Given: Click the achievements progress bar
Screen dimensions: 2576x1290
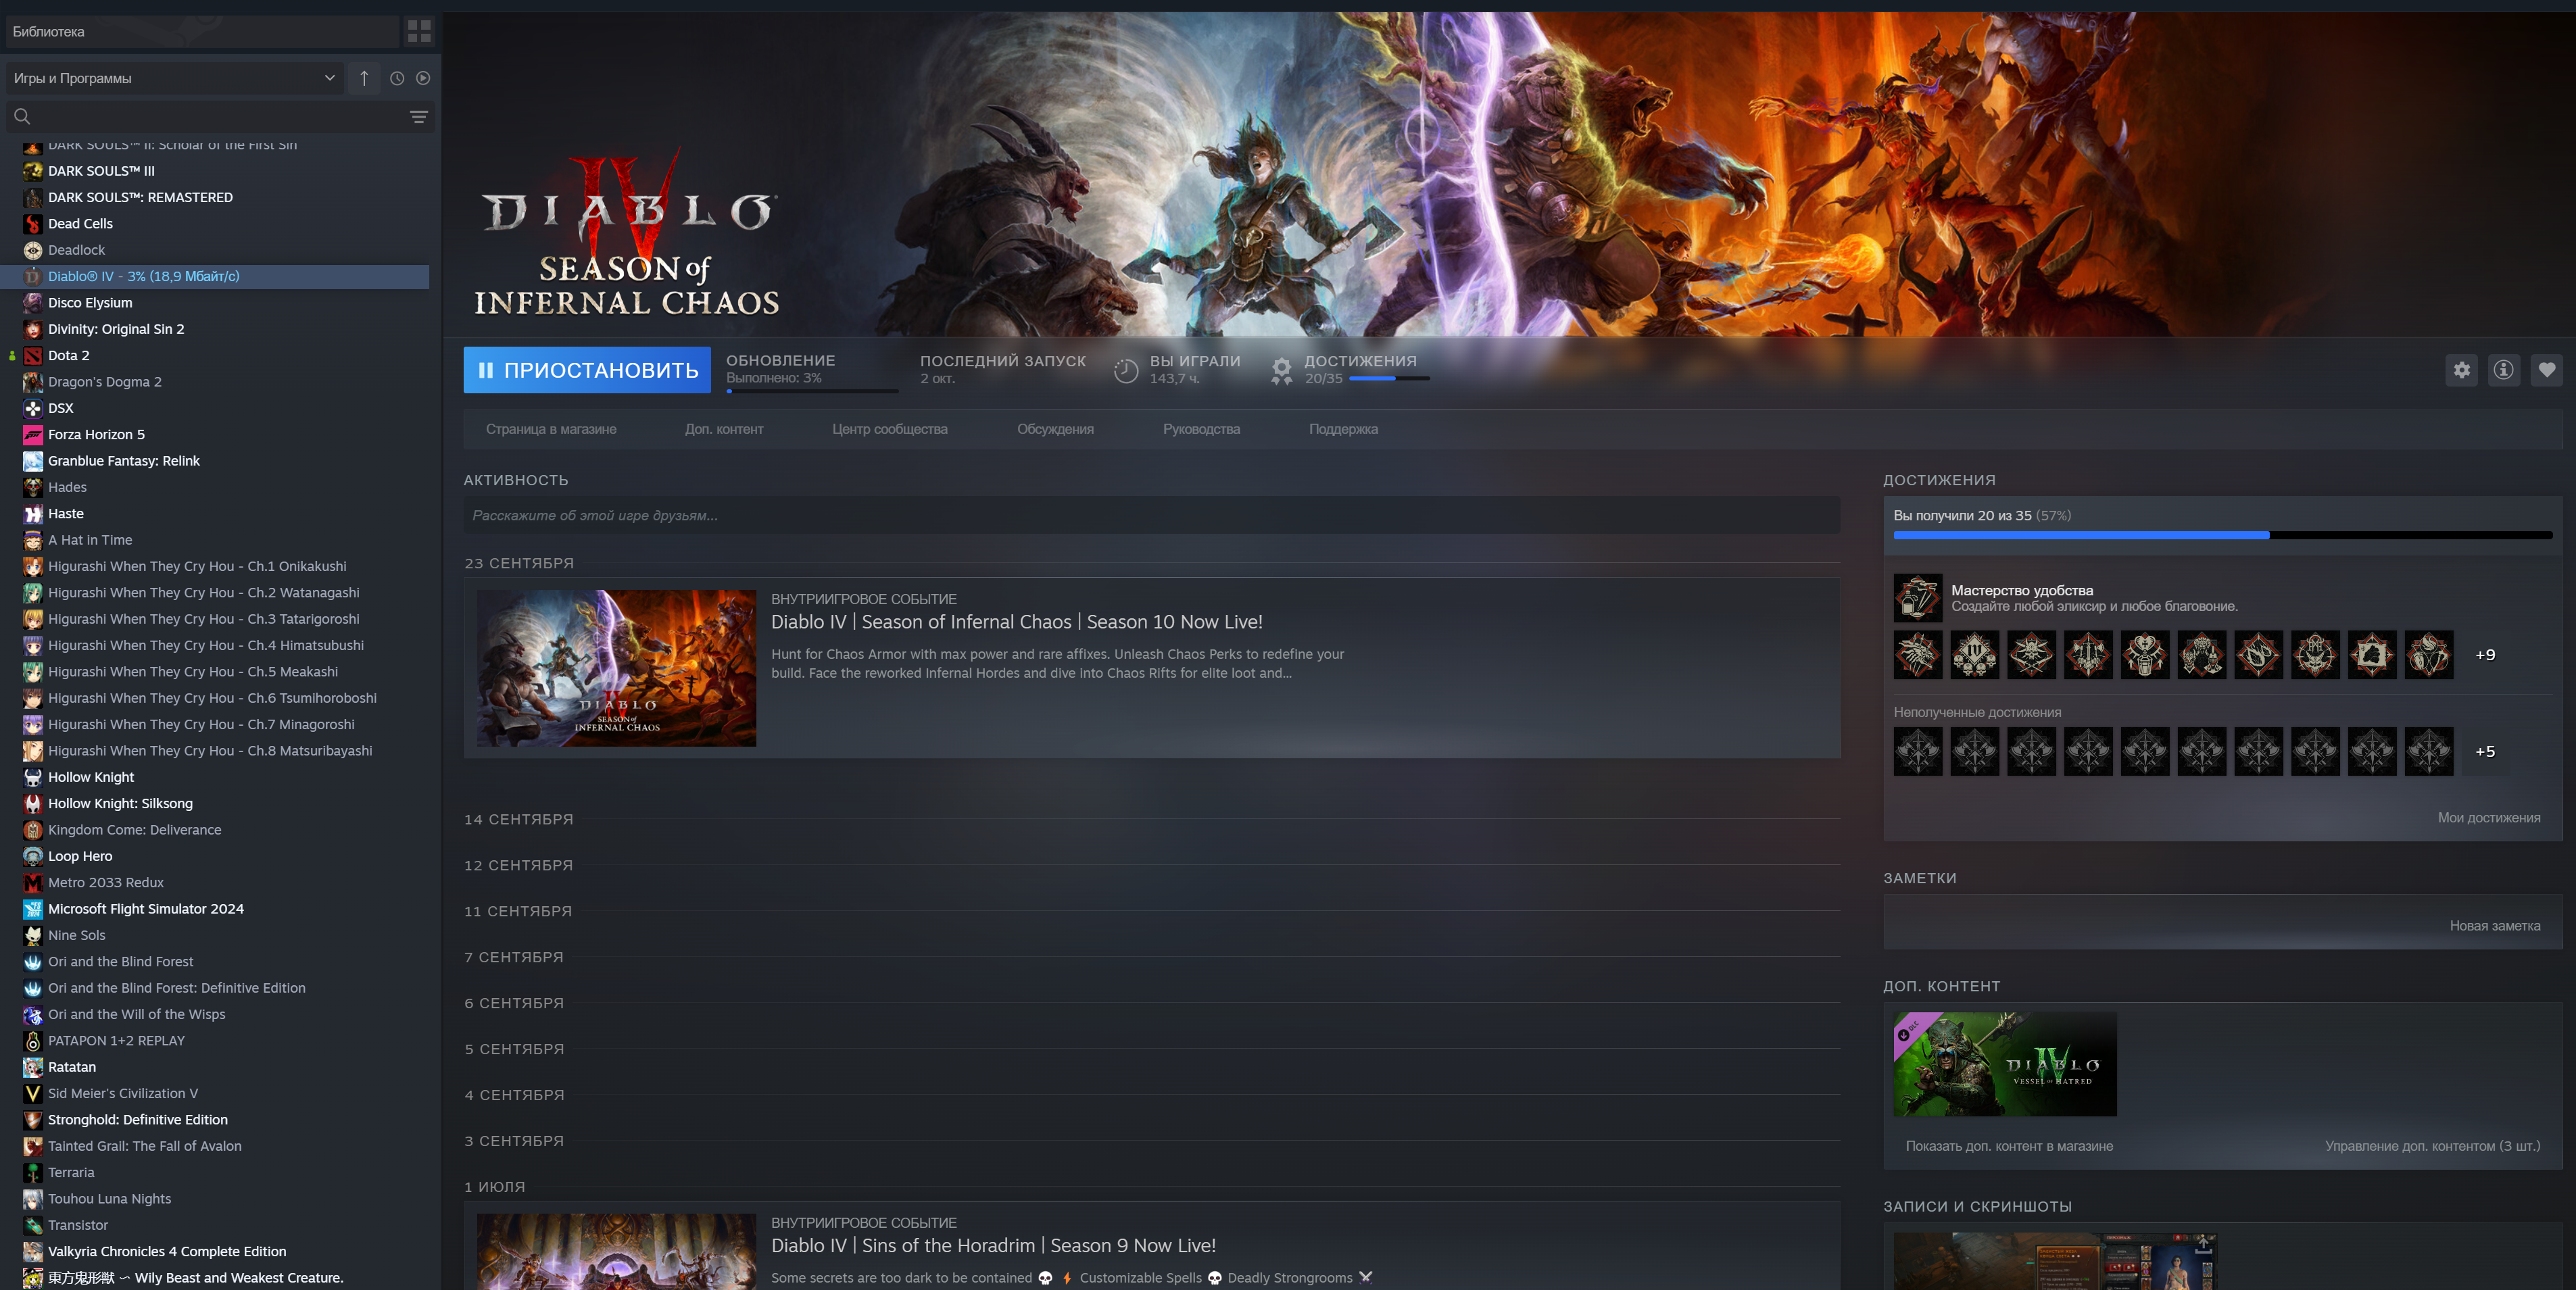Looking at the screenshot, I should 2222,535.
